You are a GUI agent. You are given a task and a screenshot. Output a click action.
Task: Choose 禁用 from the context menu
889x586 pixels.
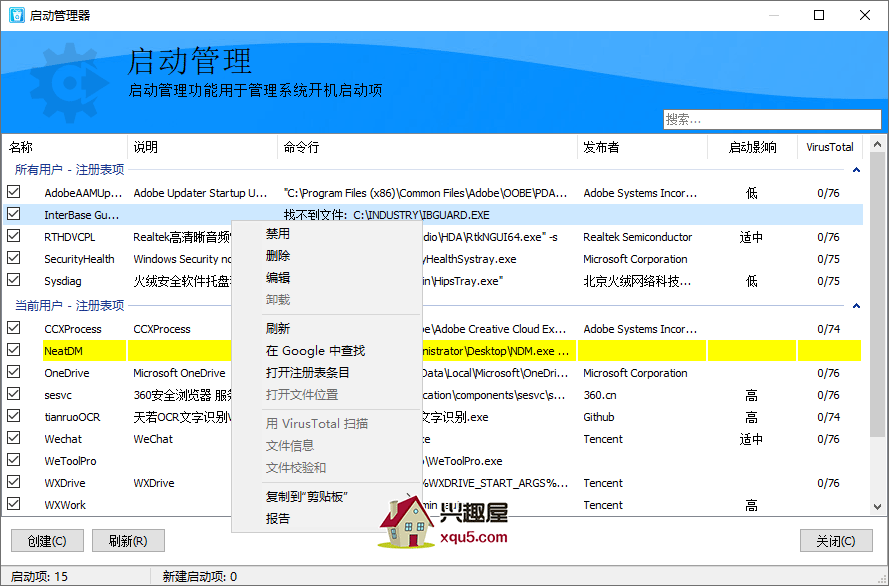(278, 233)
